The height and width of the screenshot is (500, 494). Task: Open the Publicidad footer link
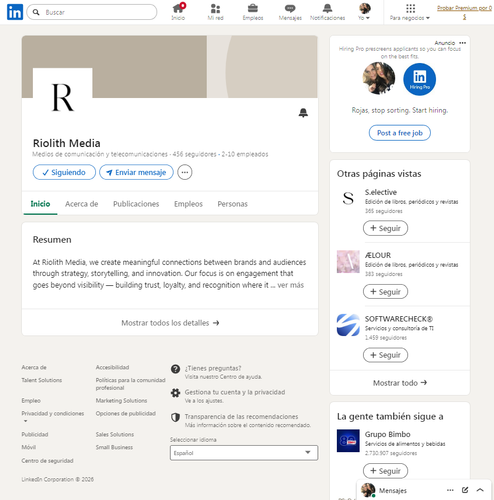(x=35, y=434)
